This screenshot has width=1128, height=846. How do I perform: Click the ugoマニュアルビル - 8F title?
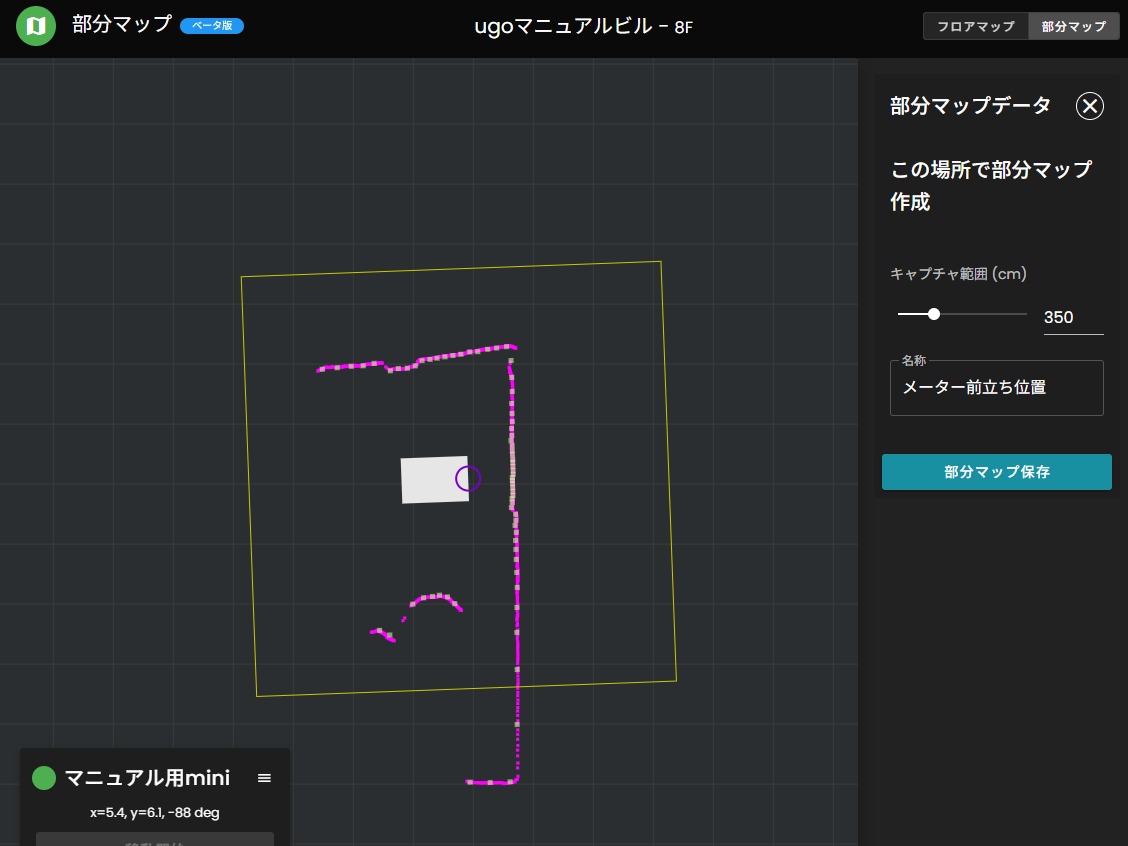click(583, 27)
